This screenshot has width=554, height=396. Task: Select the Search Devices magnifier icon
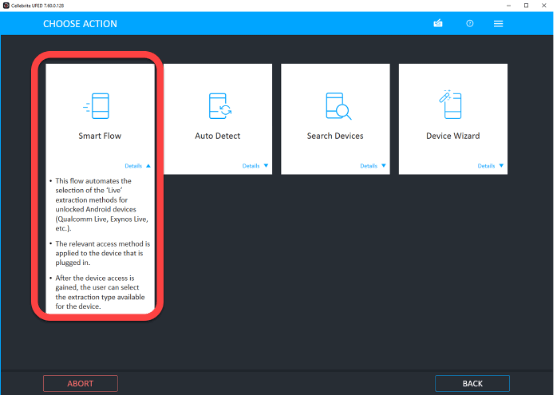(x=338, y=106)
